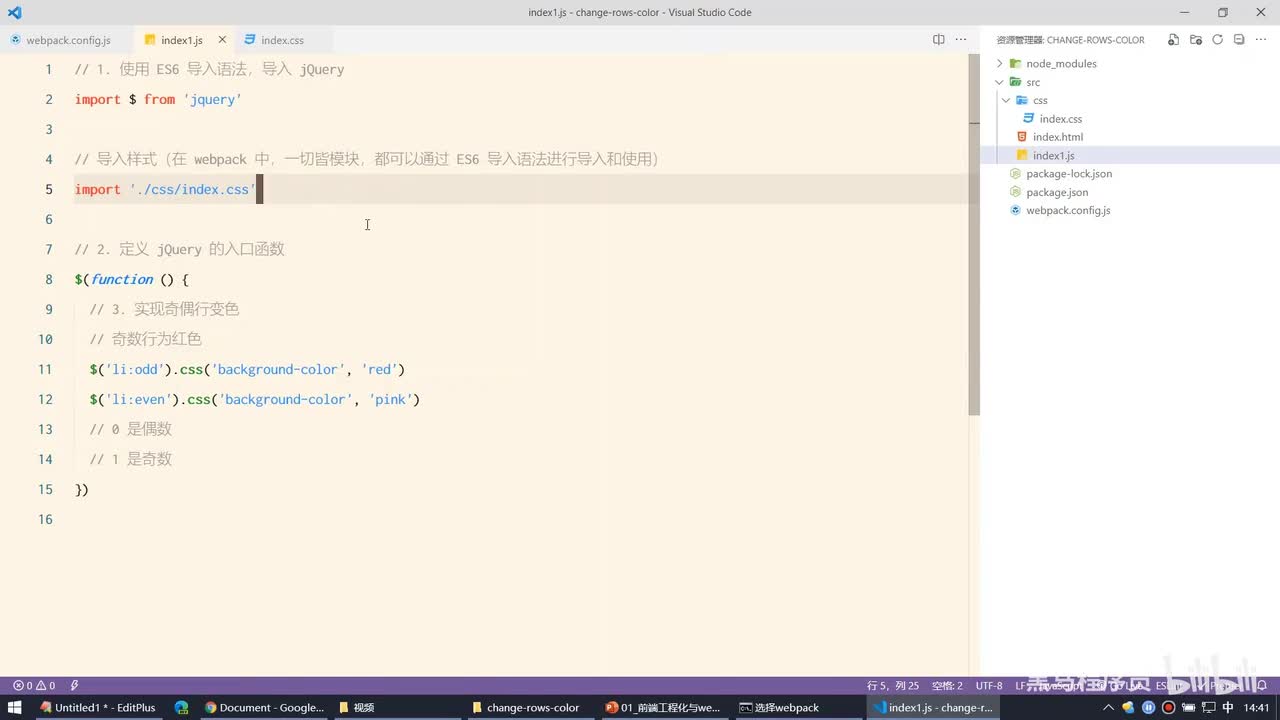This screenshot has width=1280, height=720.
Task: Click the function keyword on line 8
Action: pyautogui.click(x=122, y=279)
